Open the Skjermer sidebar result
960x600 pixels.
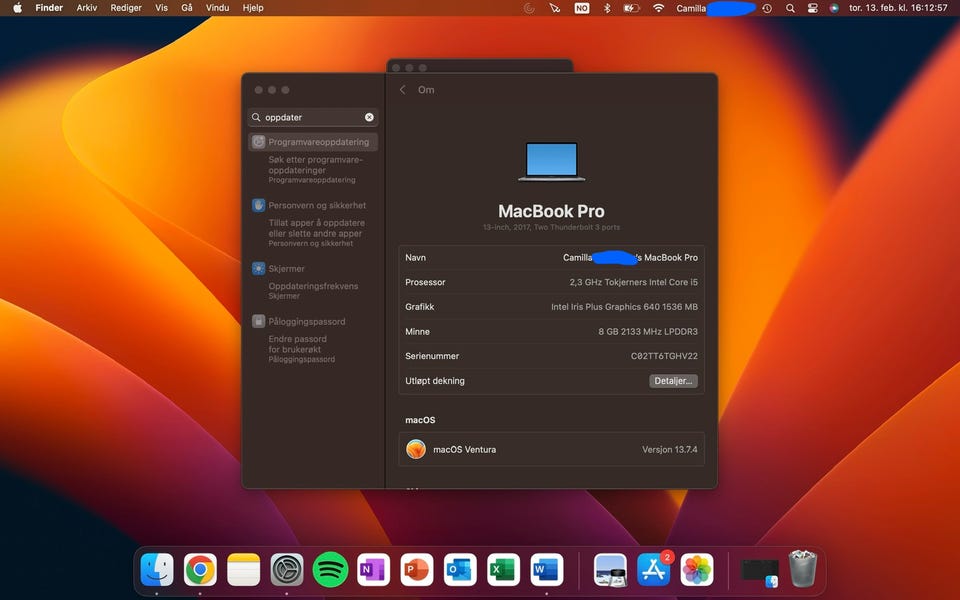pyautogui.click(x=286, y=268)
